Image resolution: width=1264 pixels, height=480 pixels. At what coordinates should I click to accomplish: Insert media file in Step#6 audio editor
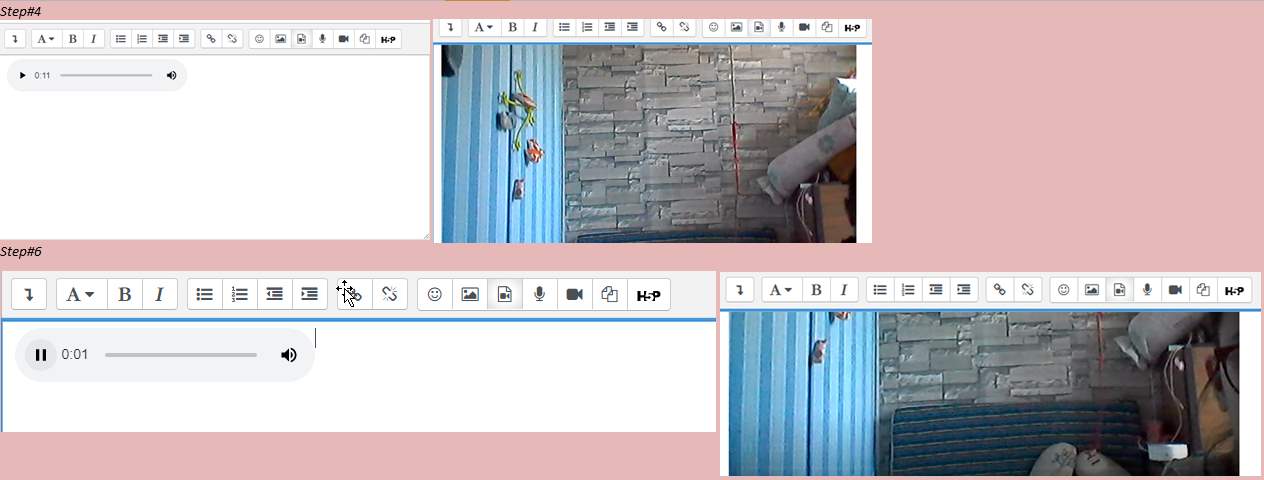[x=505, y=294]
